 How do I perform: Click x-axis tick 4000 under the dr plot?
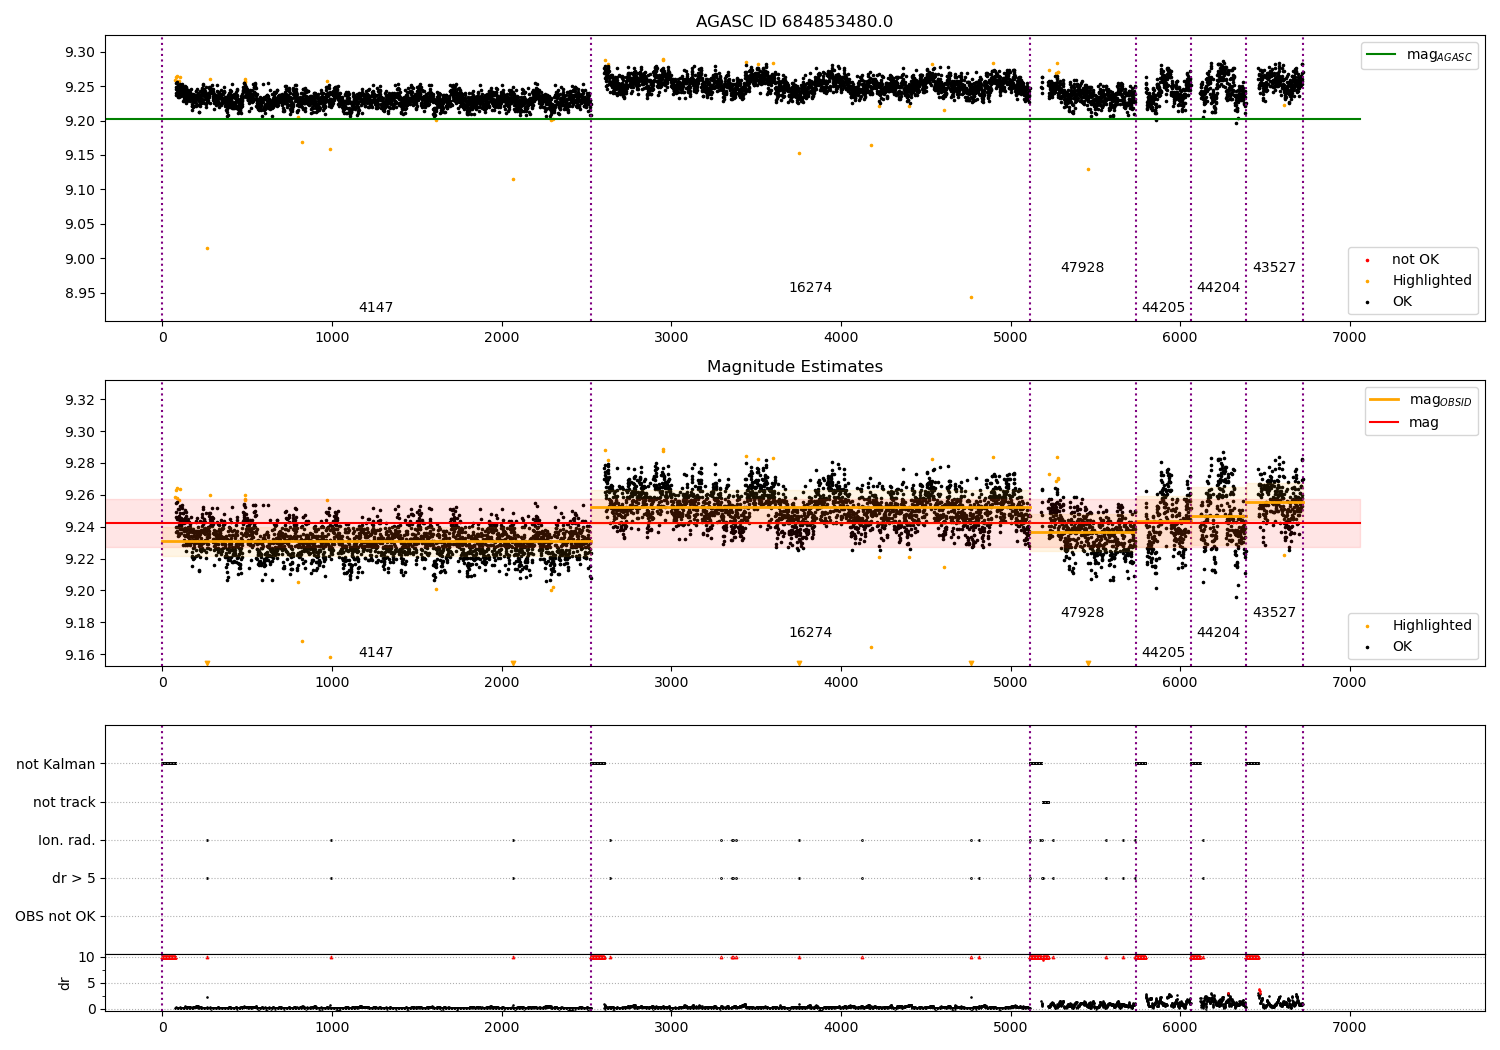(841, 1027)
